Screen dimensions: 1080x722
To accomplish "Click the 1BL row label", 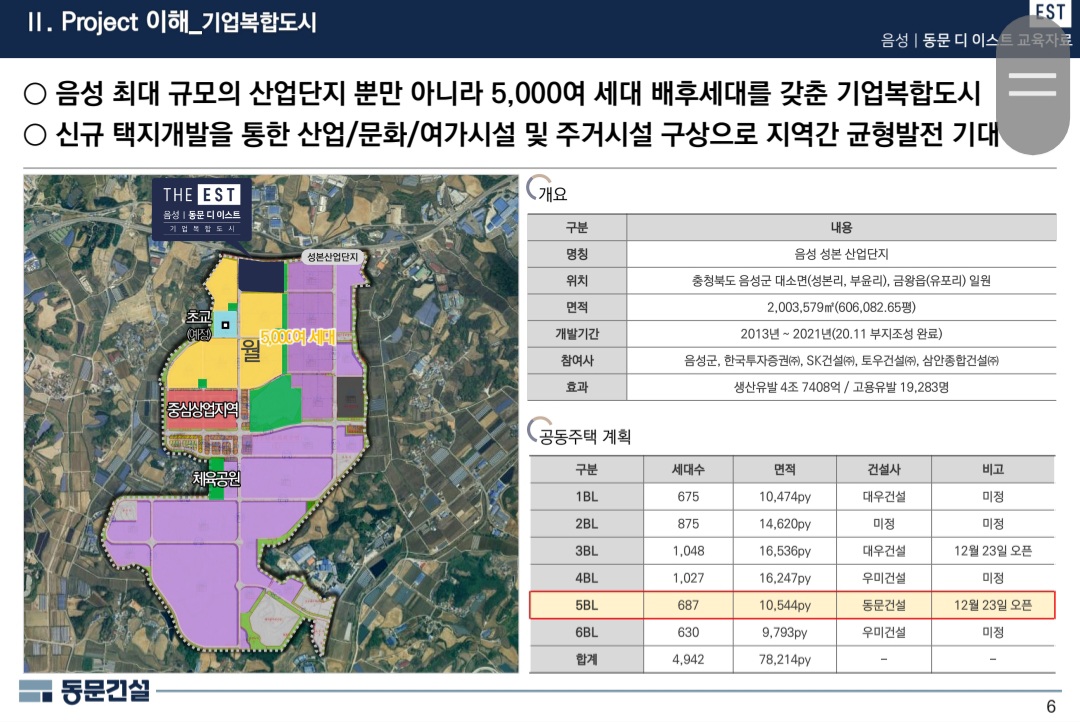I will pos(586,497).
